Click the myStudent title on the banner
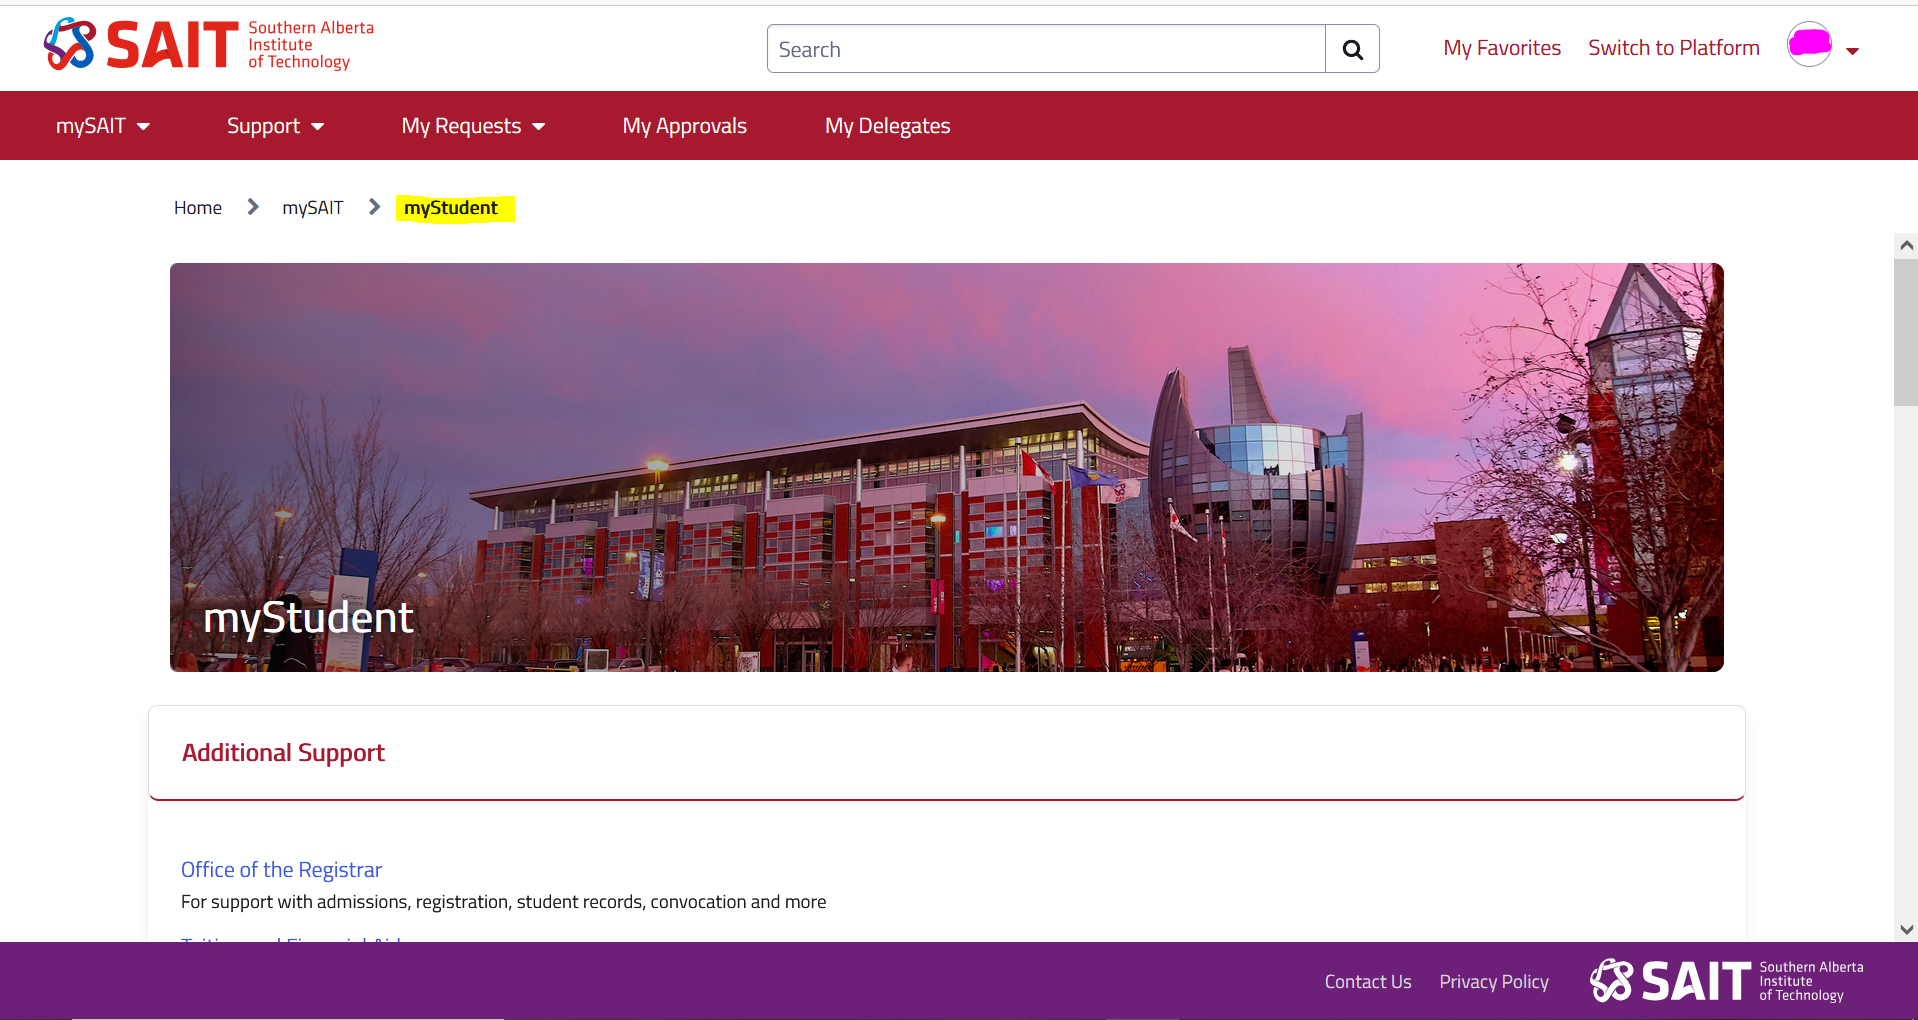The width and height of the screenshot is (1918, 1020). click(308, 618)
